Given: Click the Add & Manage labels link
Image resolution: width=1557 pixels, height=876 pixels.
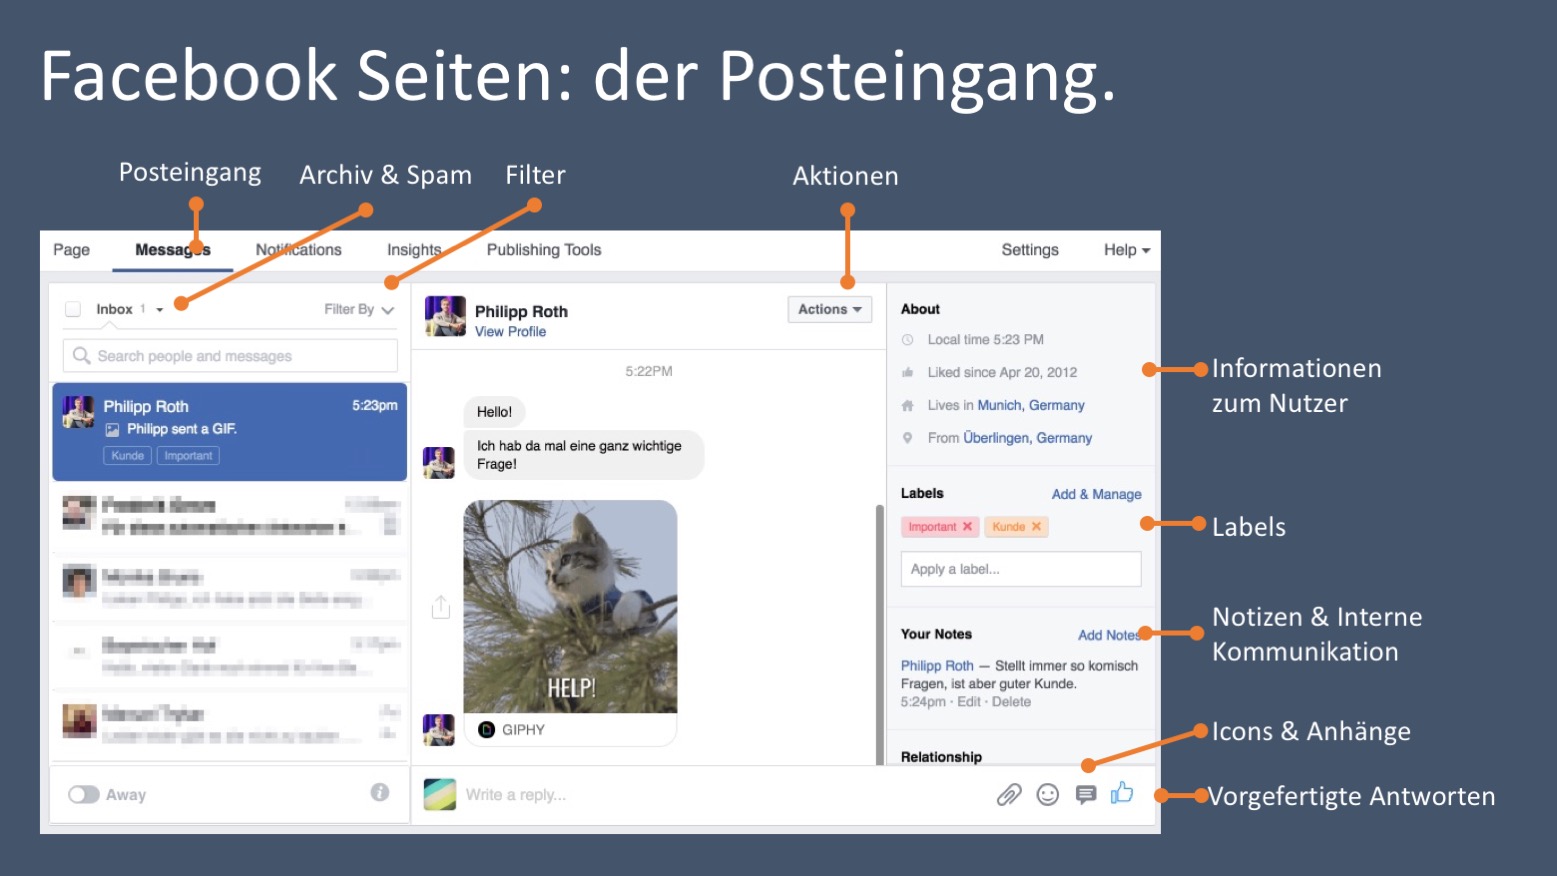Looking at the screenshot, I should click(x=1096, y=494).
